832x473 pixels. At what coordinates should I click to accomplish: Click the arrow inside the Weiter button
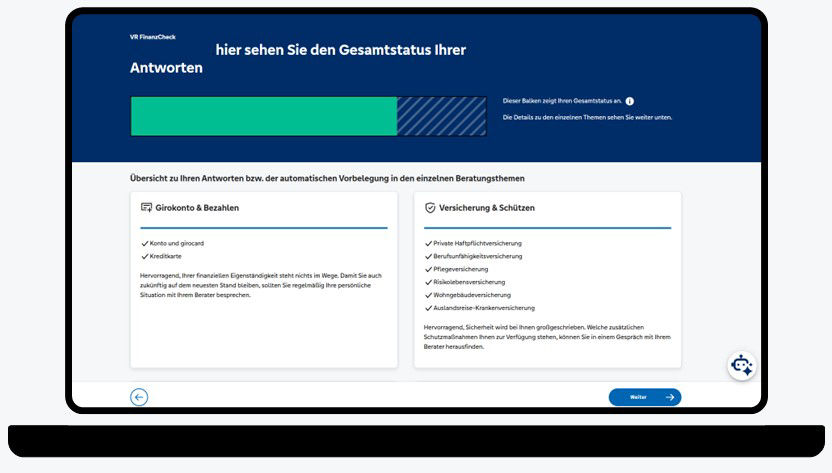point(670,397)
